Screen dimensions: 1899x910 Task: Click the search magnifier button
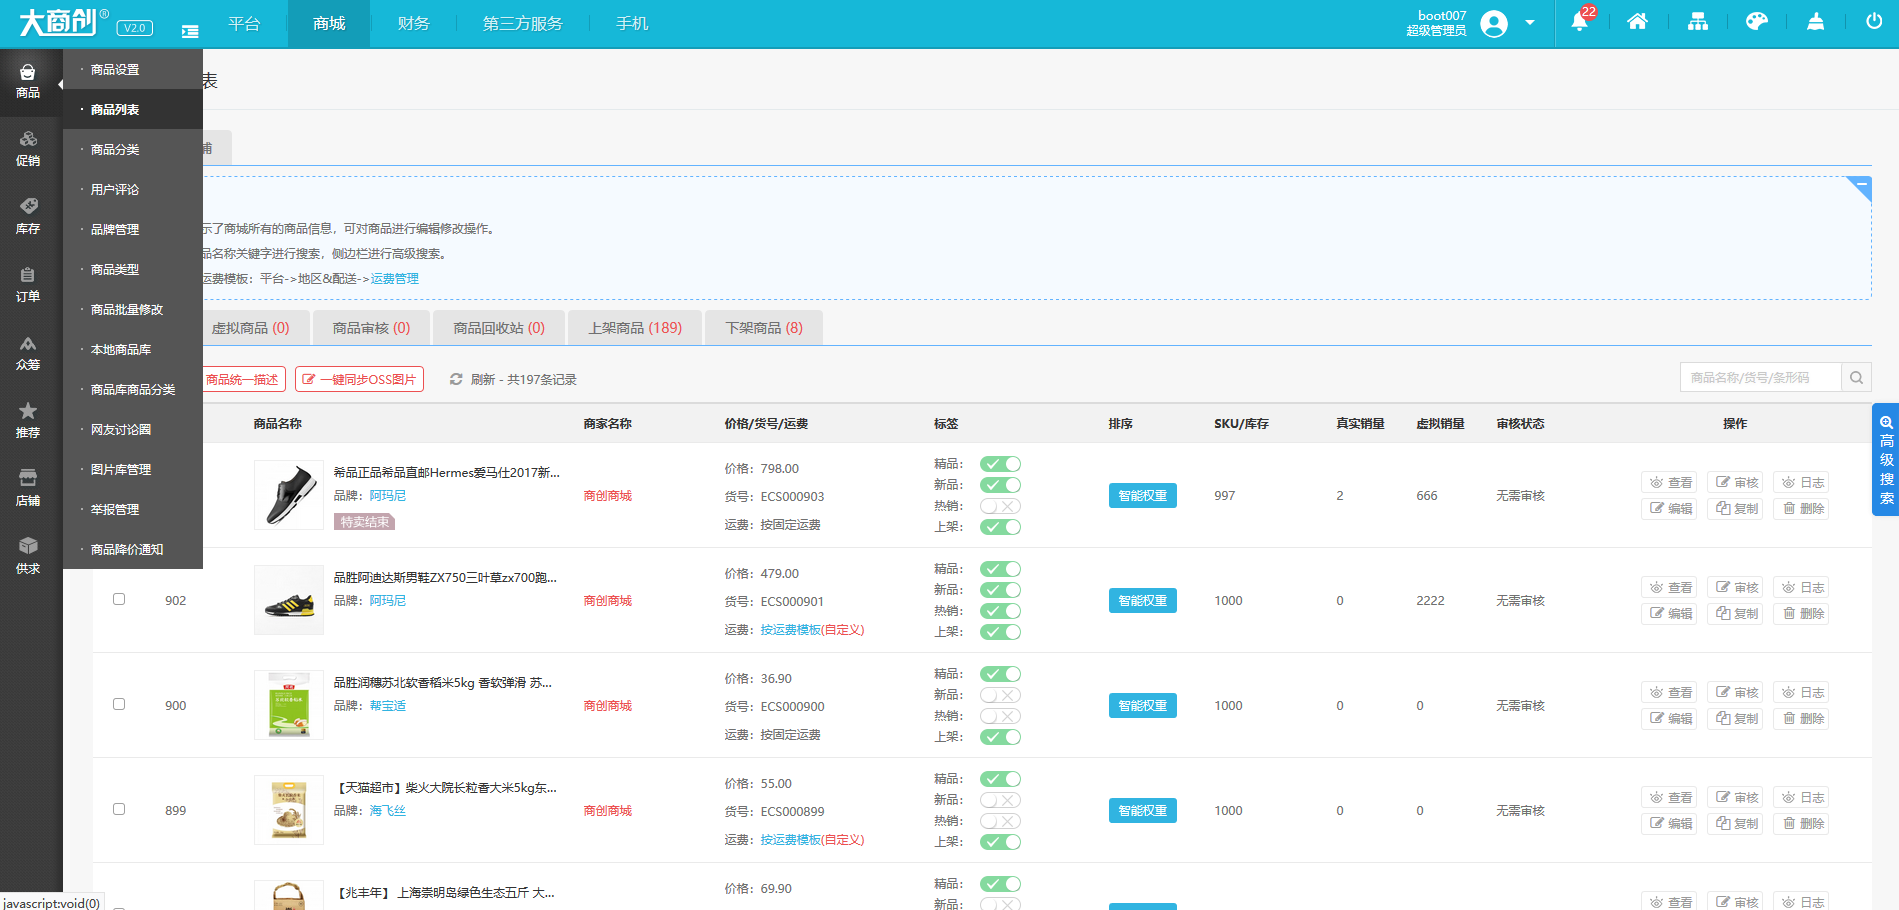[x=1856, y=378]
